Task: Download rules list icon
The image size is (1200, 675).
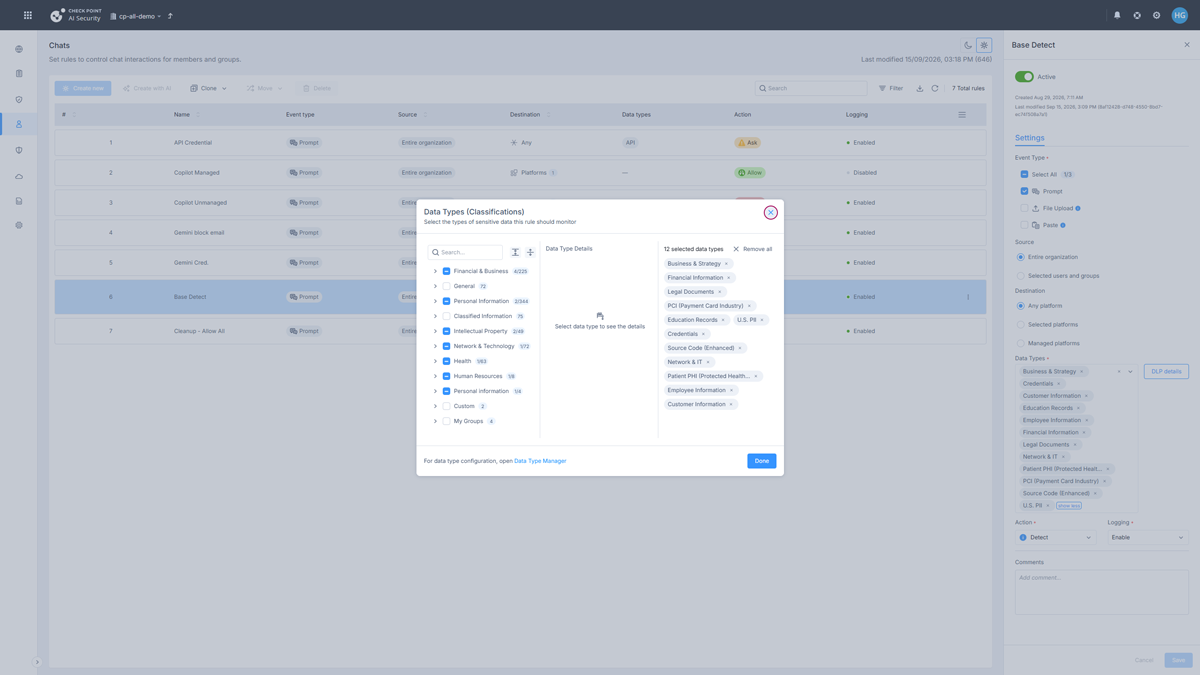Action: coord(920,88)
